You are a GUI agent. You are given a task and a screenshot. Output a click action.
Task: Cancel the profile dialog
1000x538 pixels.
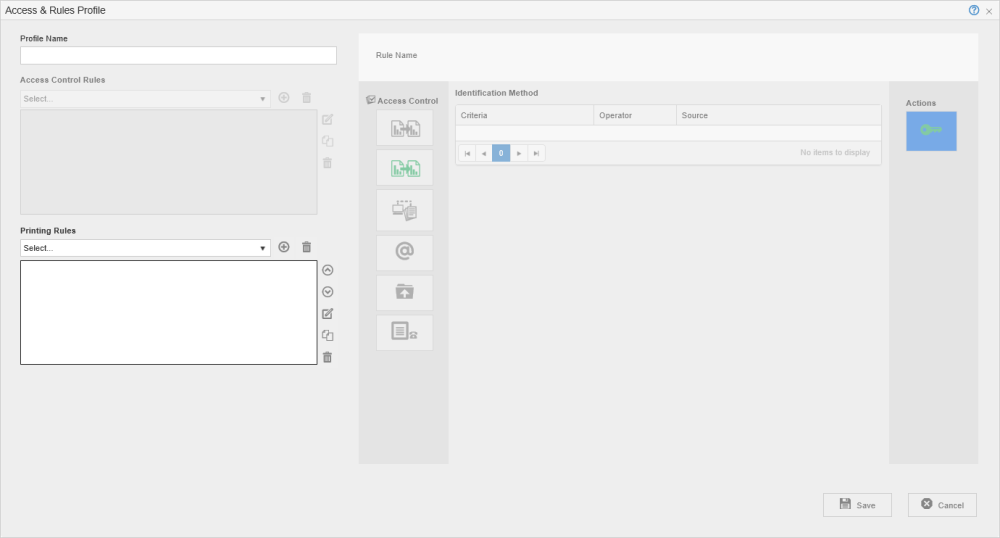click(x=942, y=505)
